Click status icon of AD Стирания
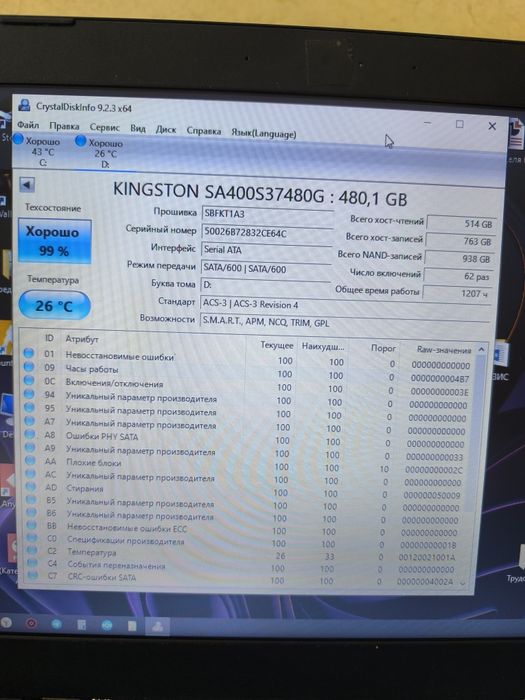The width and height of the screenshot is (525, 700). 31,486
